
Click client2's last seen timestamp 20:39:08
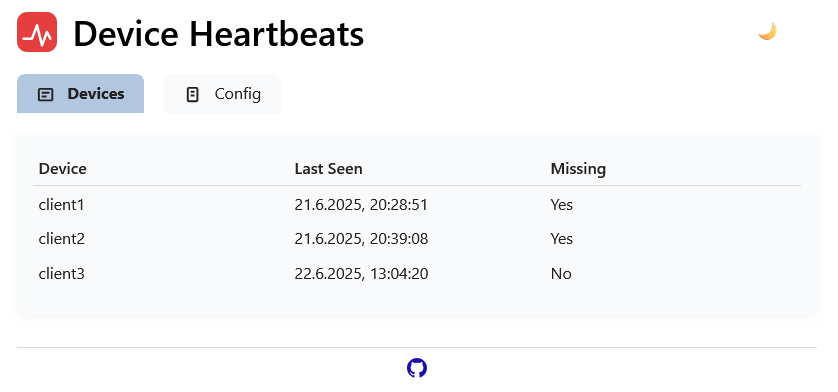click(361, 239)
